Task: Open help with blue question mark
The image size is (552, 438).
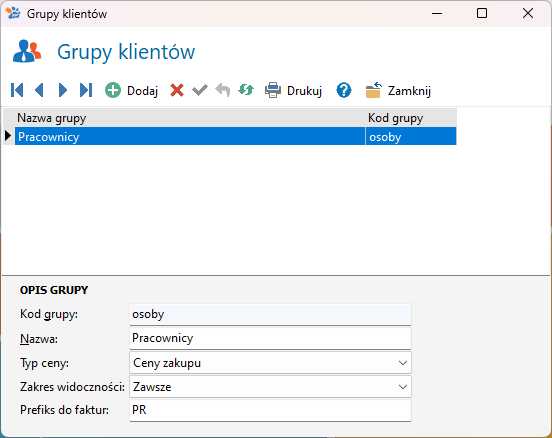Action: pos(344,90)
